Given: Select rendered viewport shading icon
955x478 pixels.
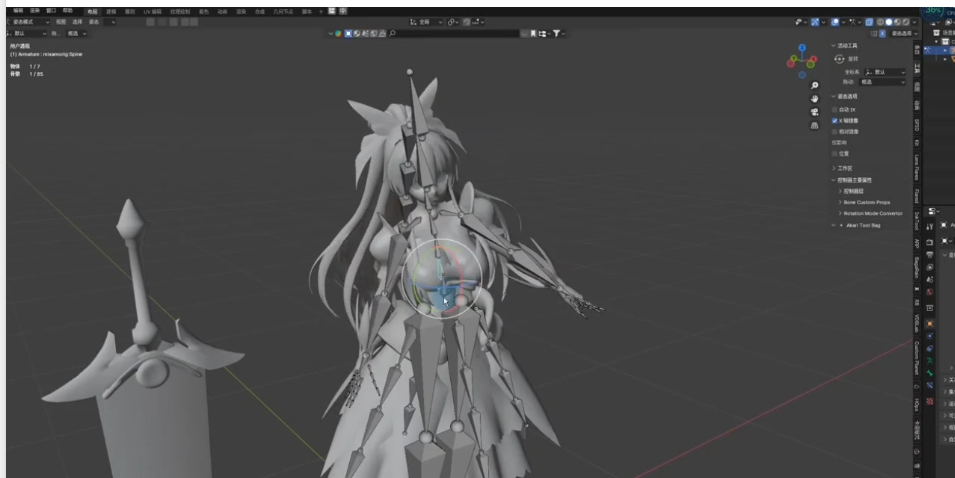Looking at the screenshot, I should [x=906, y=22].
